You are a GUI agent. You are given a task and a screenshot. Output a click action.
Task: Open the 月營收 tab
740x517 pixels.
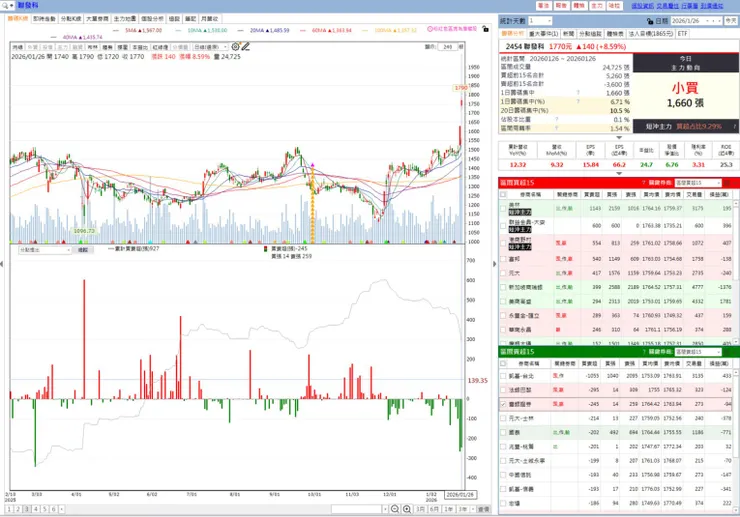click(210, 19)
